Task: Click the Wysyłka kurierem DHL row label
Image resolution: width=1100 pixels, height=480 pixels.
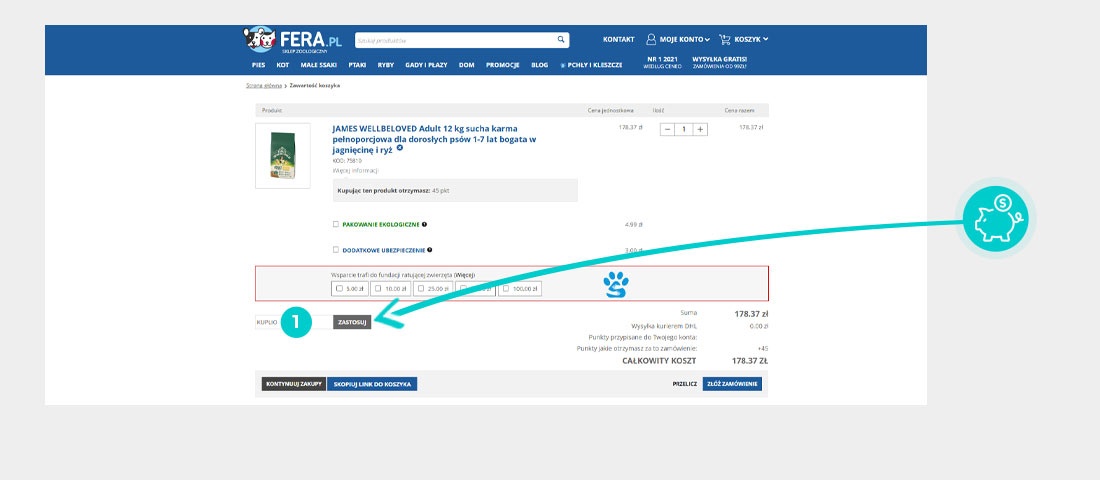Action: (x=664, y=326)
